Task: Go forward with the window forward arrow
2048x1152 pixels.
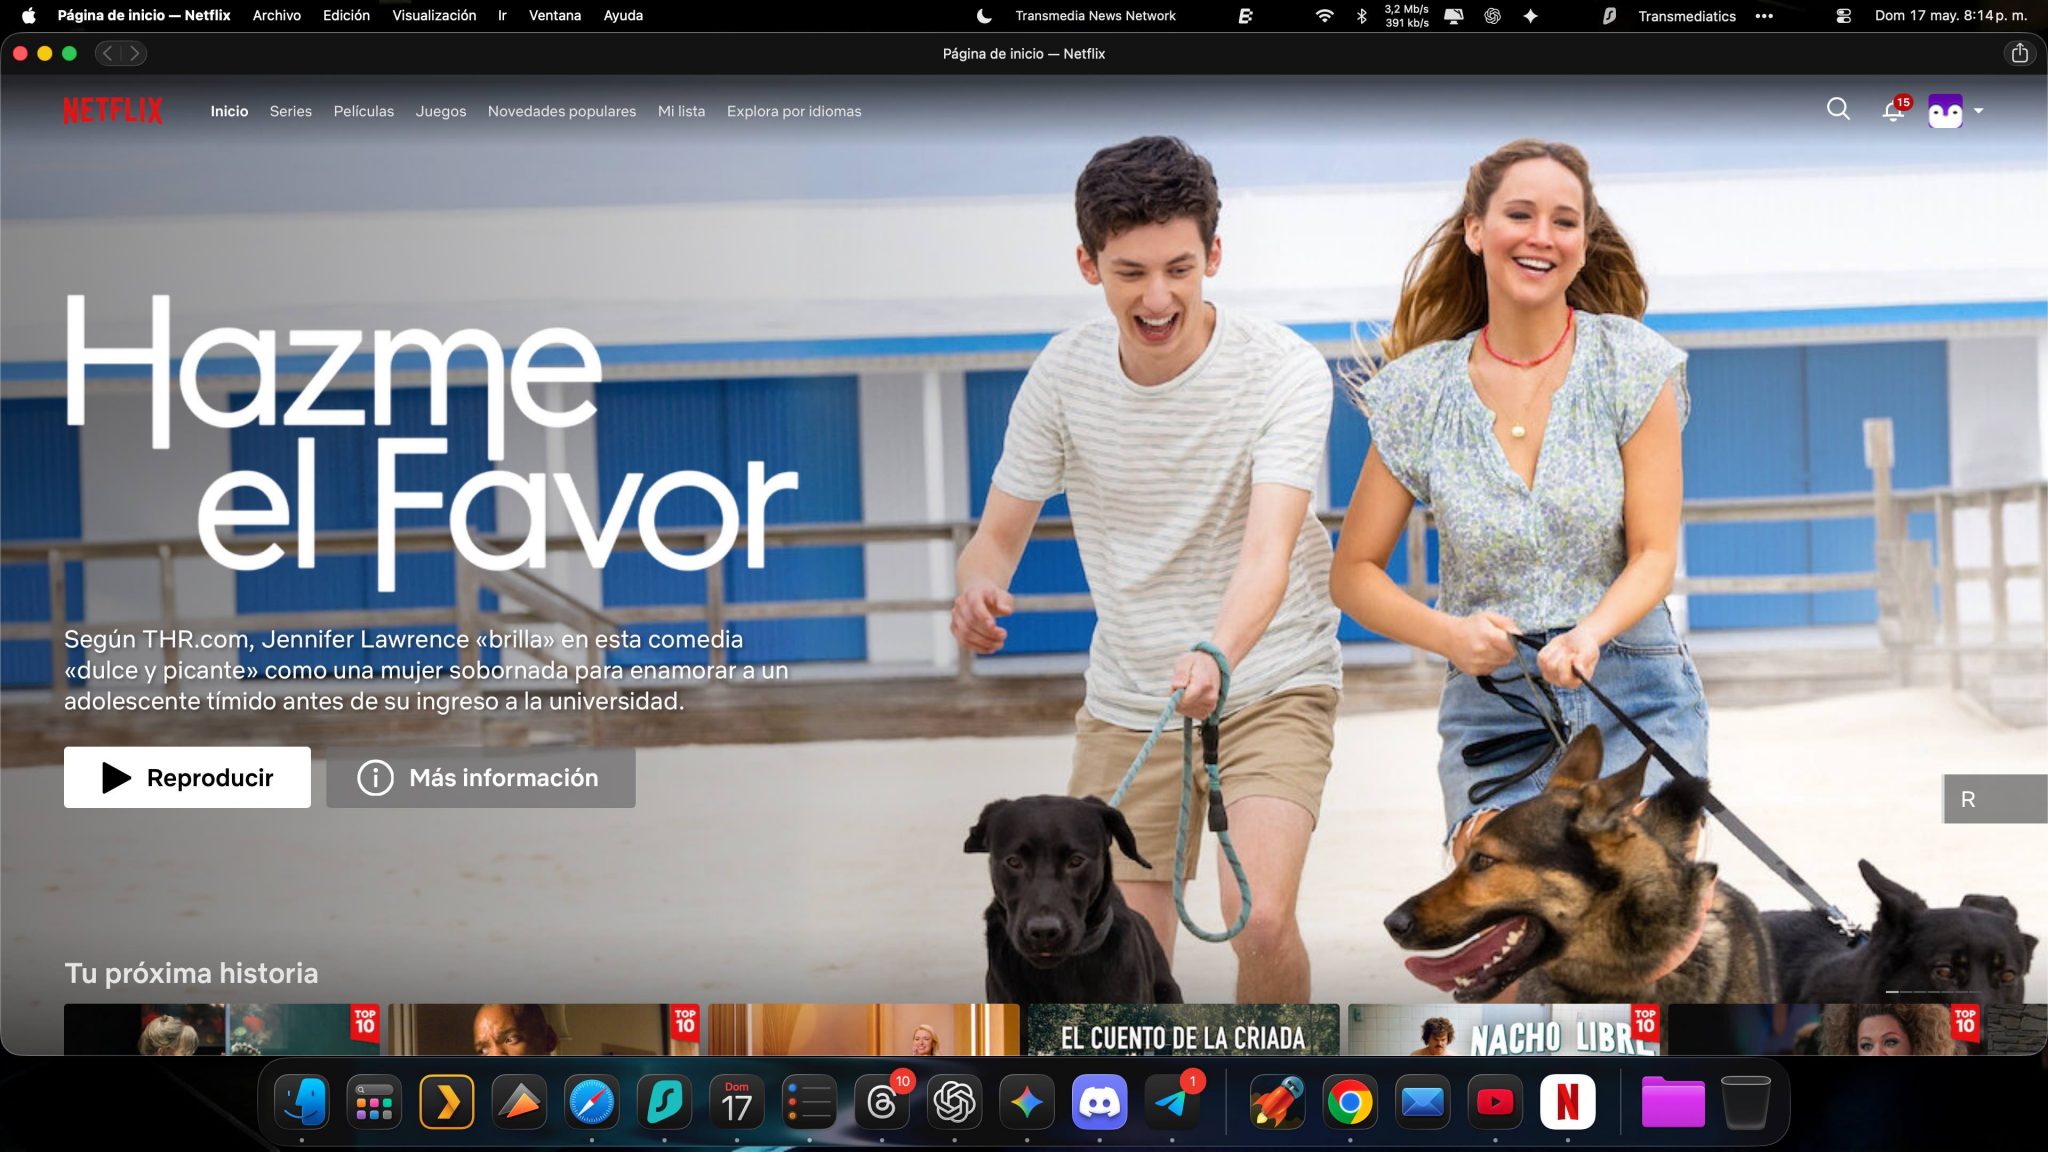Action: pyautogui.click(x=134, y=53)
